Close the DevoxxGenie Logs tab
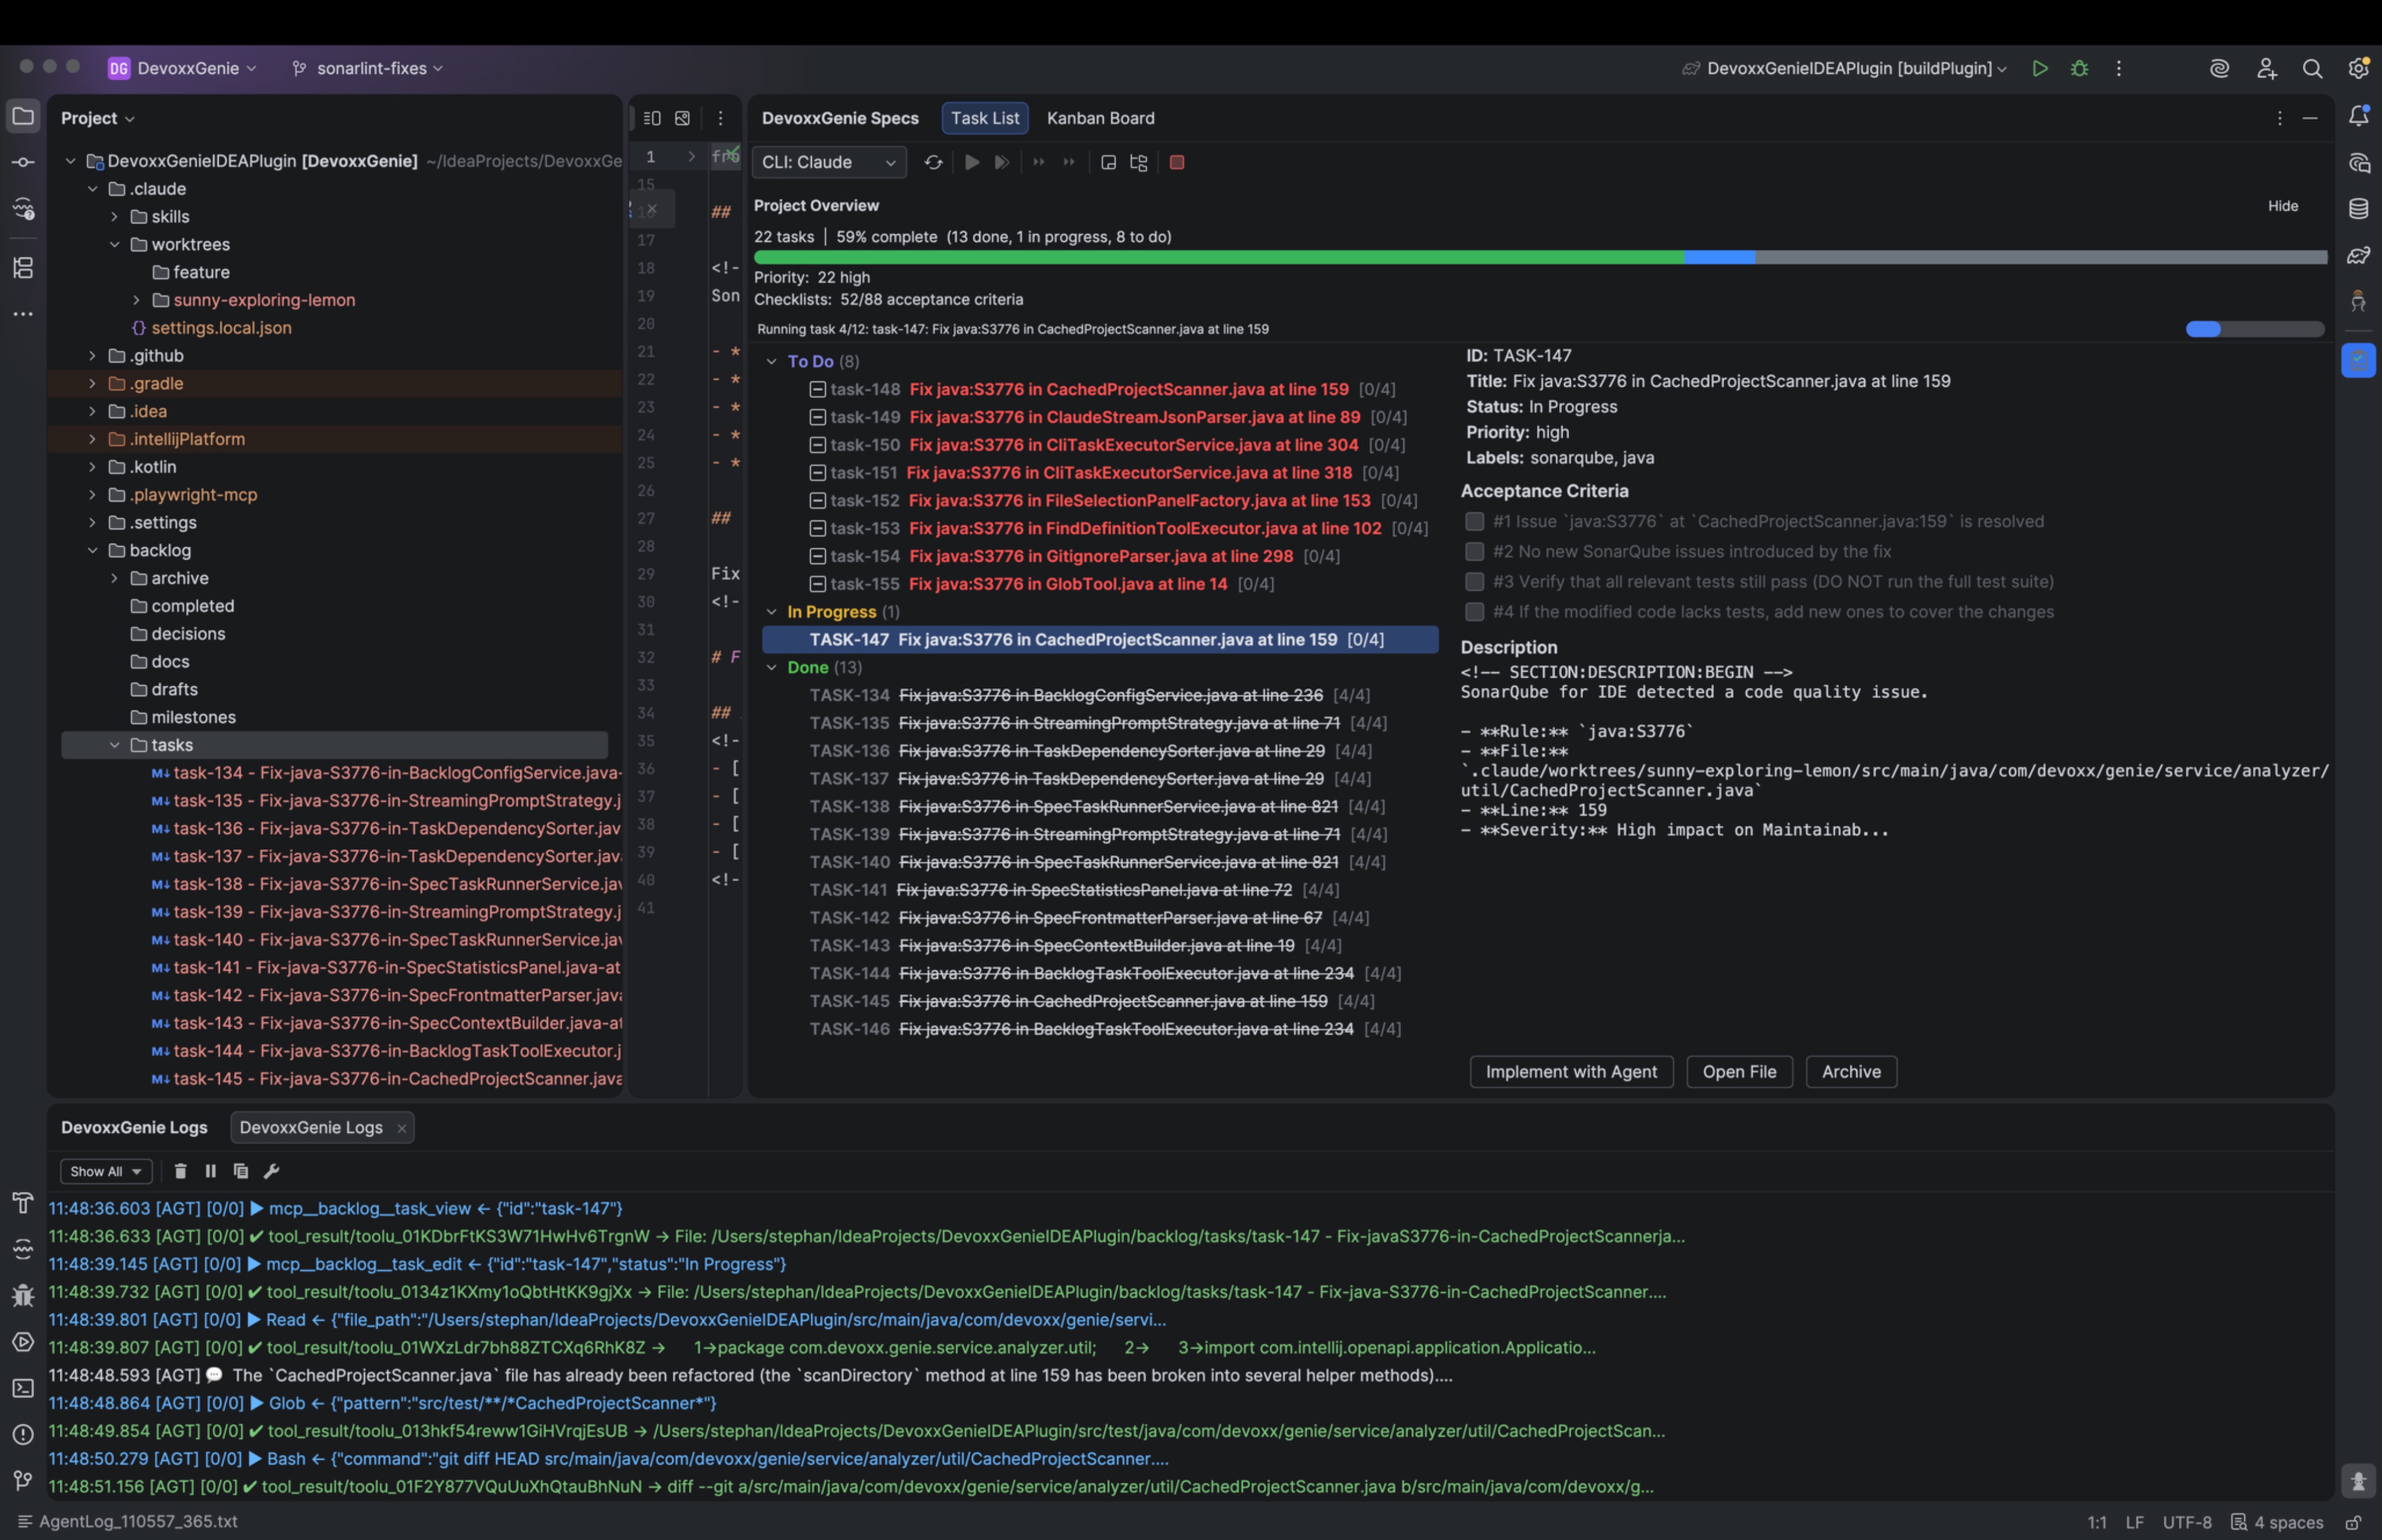This screenshot has height=1540, width=2382. point(402,1128)
